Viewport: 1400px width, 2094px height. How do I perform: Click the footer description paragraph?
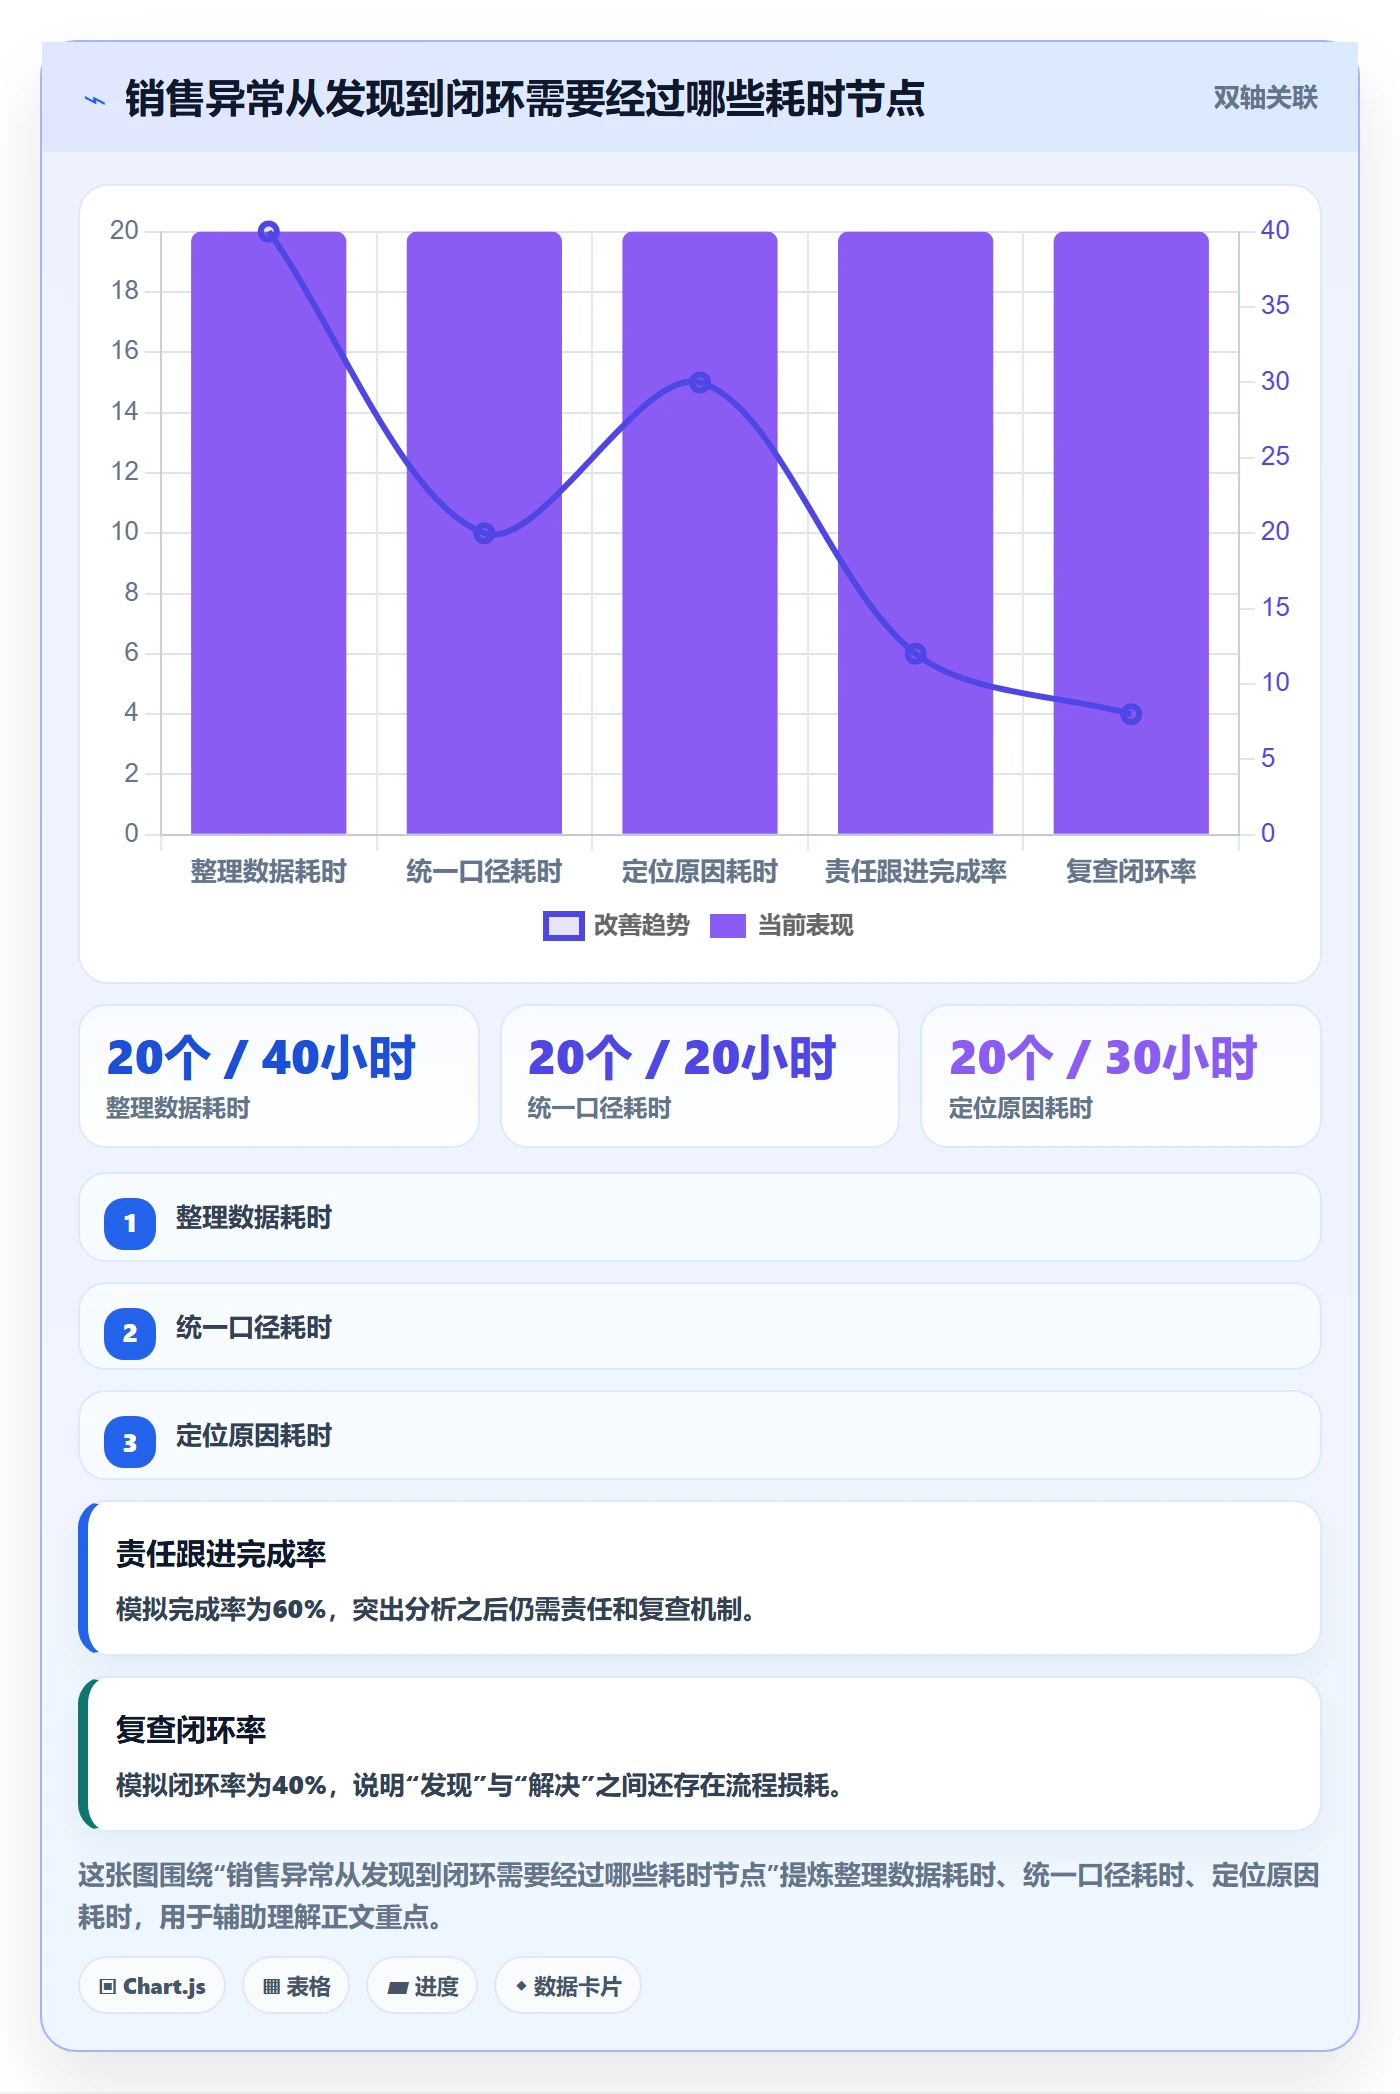[699, 1896]
